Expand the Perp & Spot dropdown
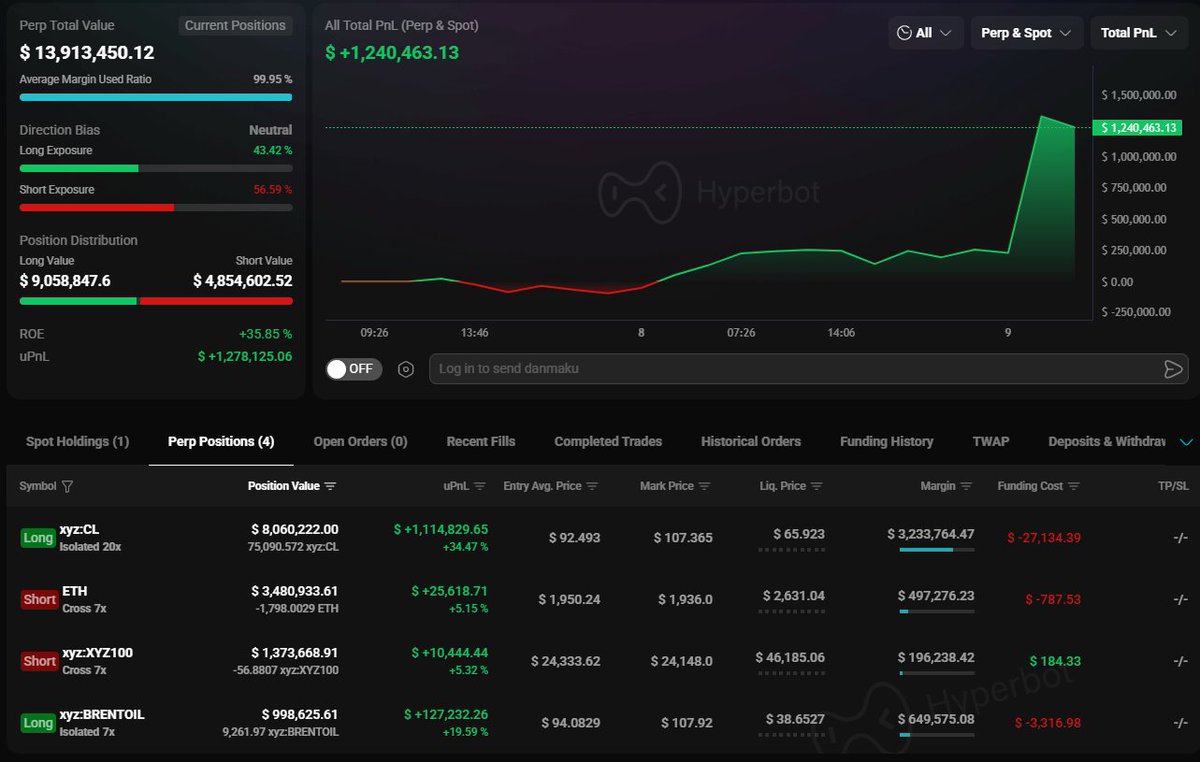 point(1026,33)
